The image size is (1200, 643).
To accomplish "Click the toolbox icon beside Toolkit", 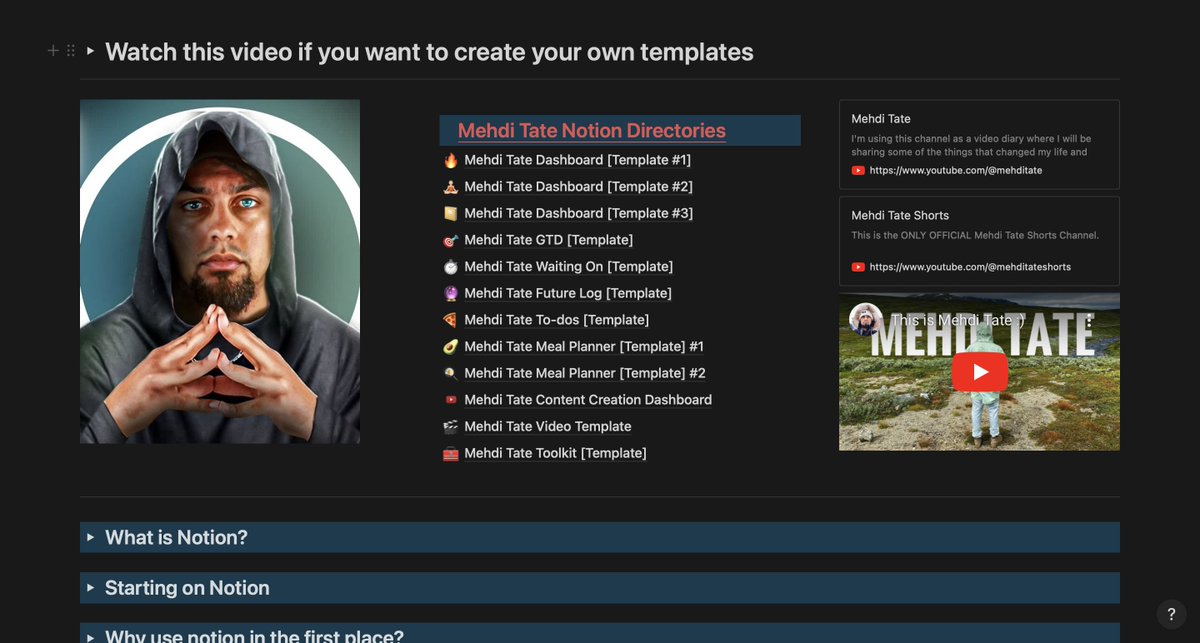I will click(450, 453).
